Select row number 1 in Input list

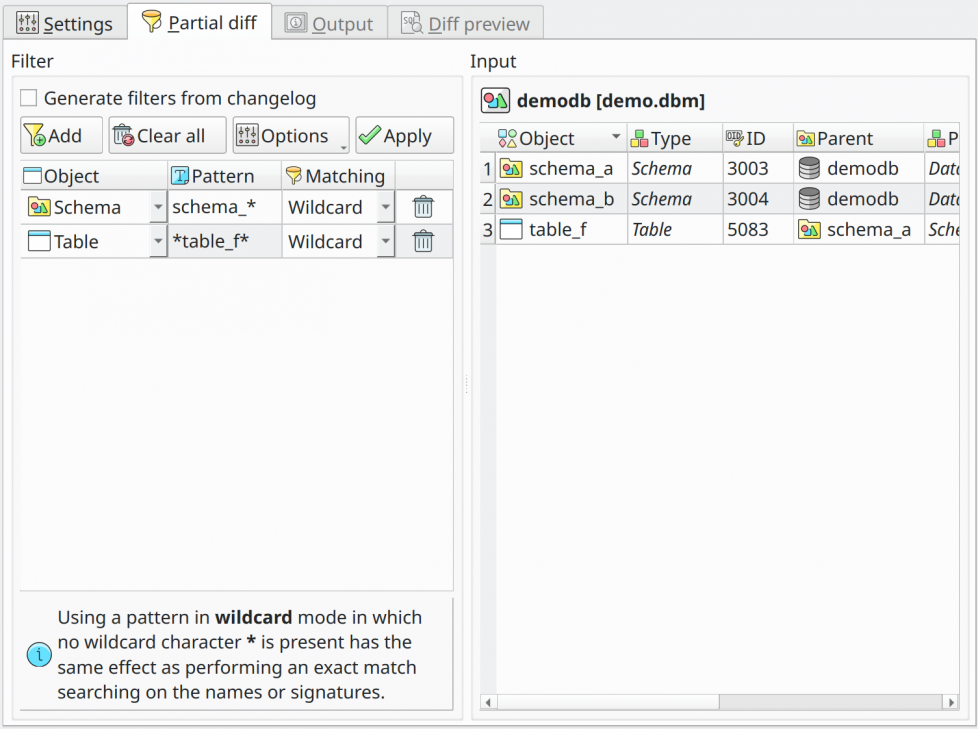pyautogui.click(x=488, y=168)
